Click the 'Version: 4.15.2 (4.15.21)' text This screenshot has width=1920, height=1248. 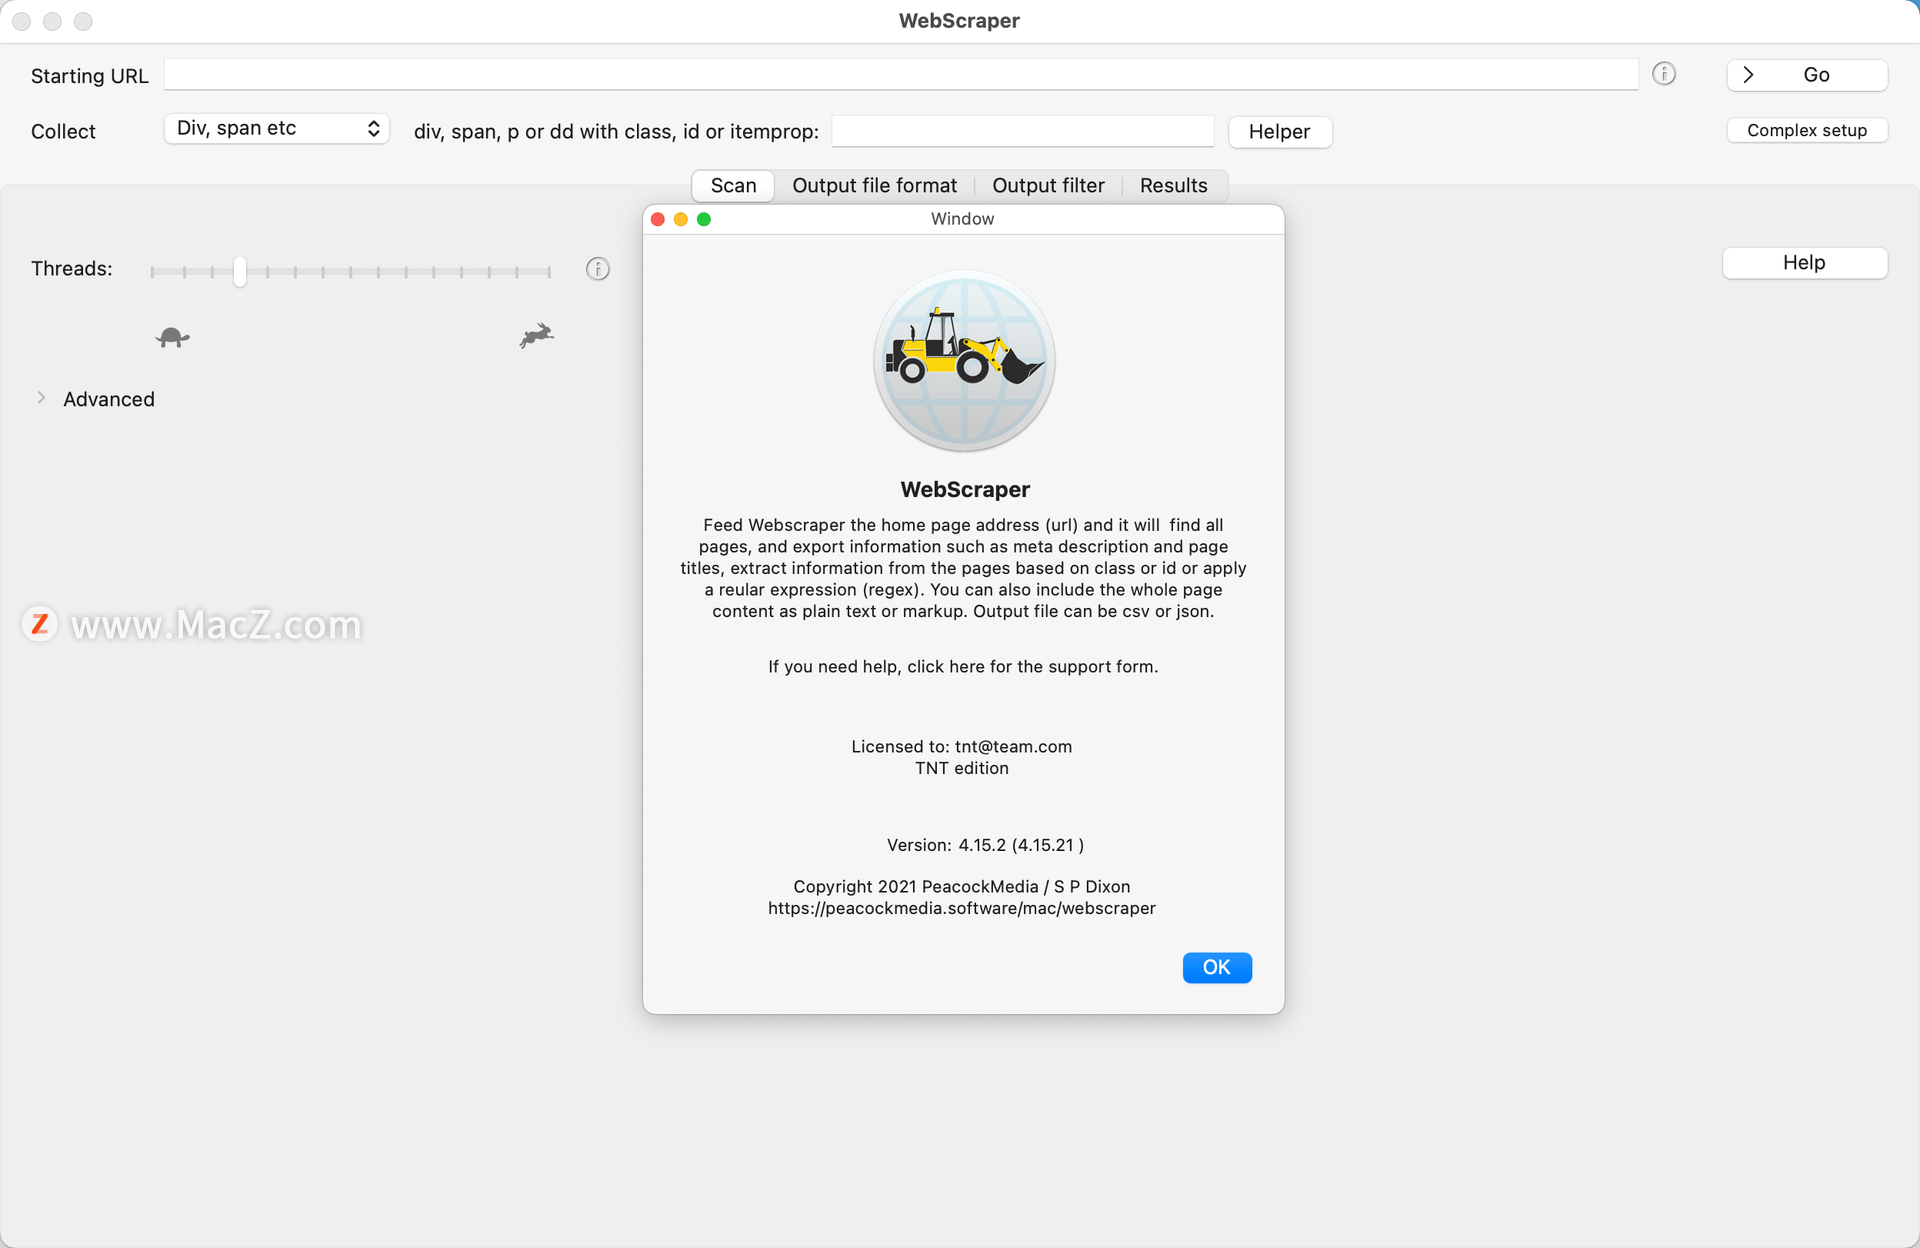pos(985,845)
